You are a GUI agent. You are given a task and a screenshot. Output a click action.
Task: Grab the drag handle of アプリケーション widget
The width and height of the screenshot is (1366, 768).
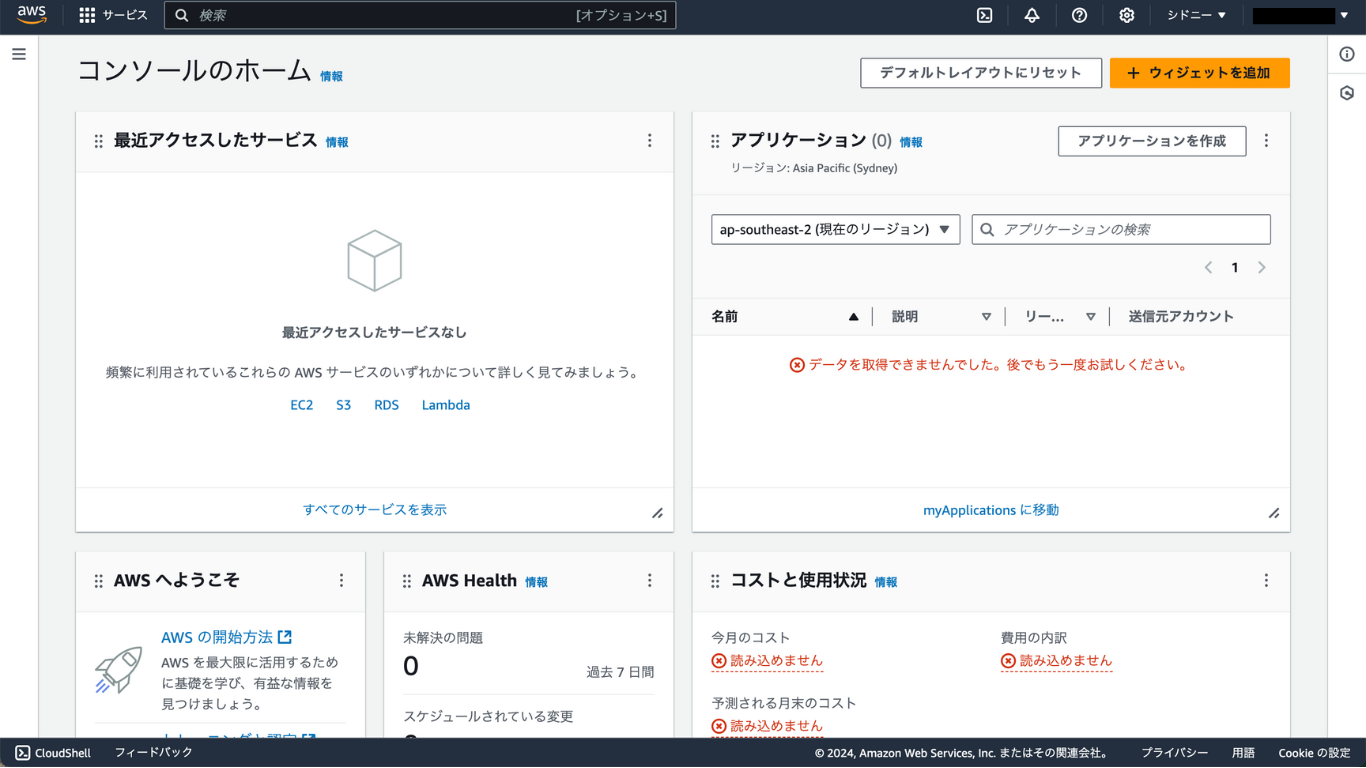point(715,141)
